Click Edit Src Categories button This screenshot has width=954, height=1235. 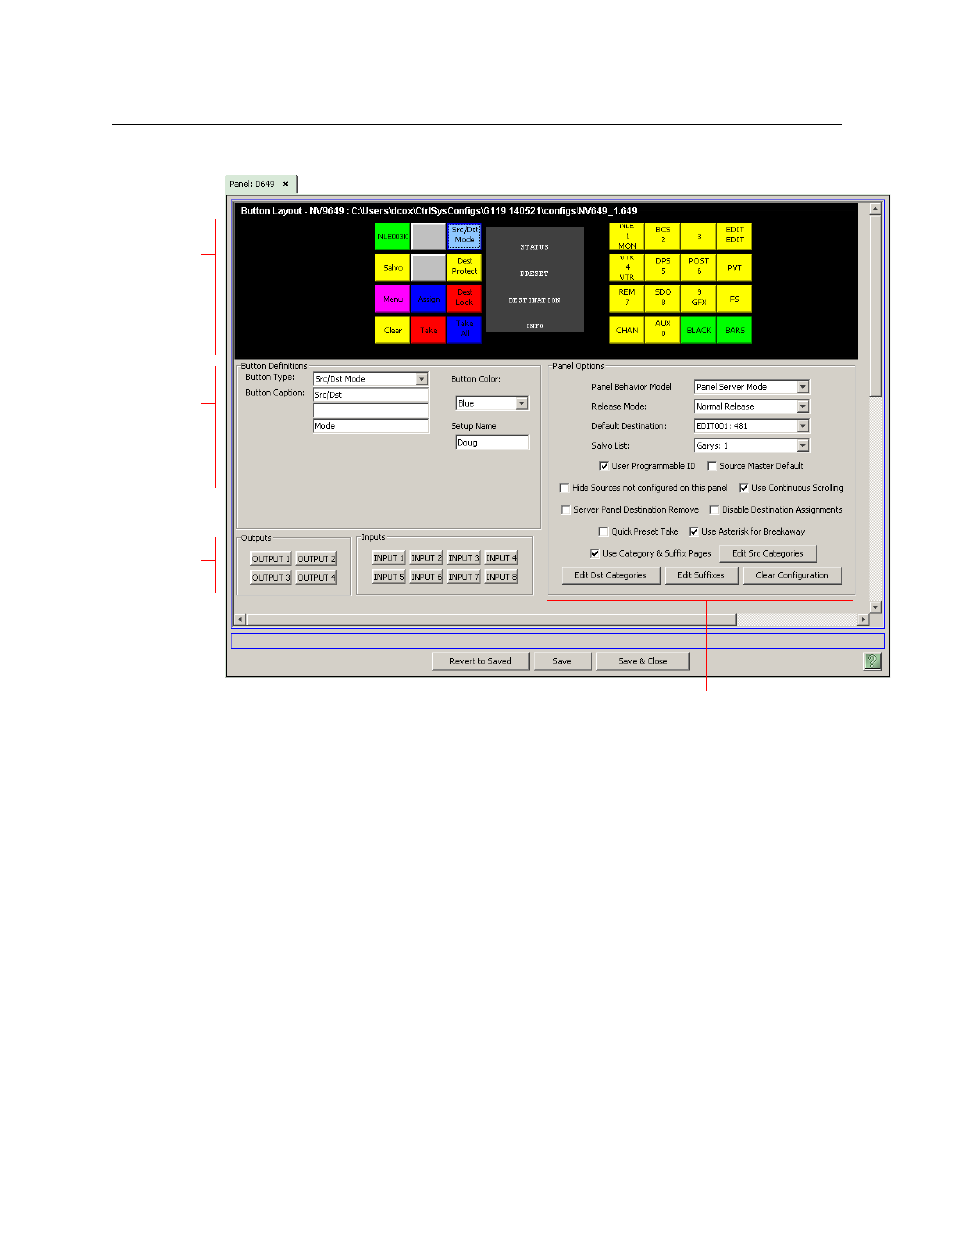point(768,553)
